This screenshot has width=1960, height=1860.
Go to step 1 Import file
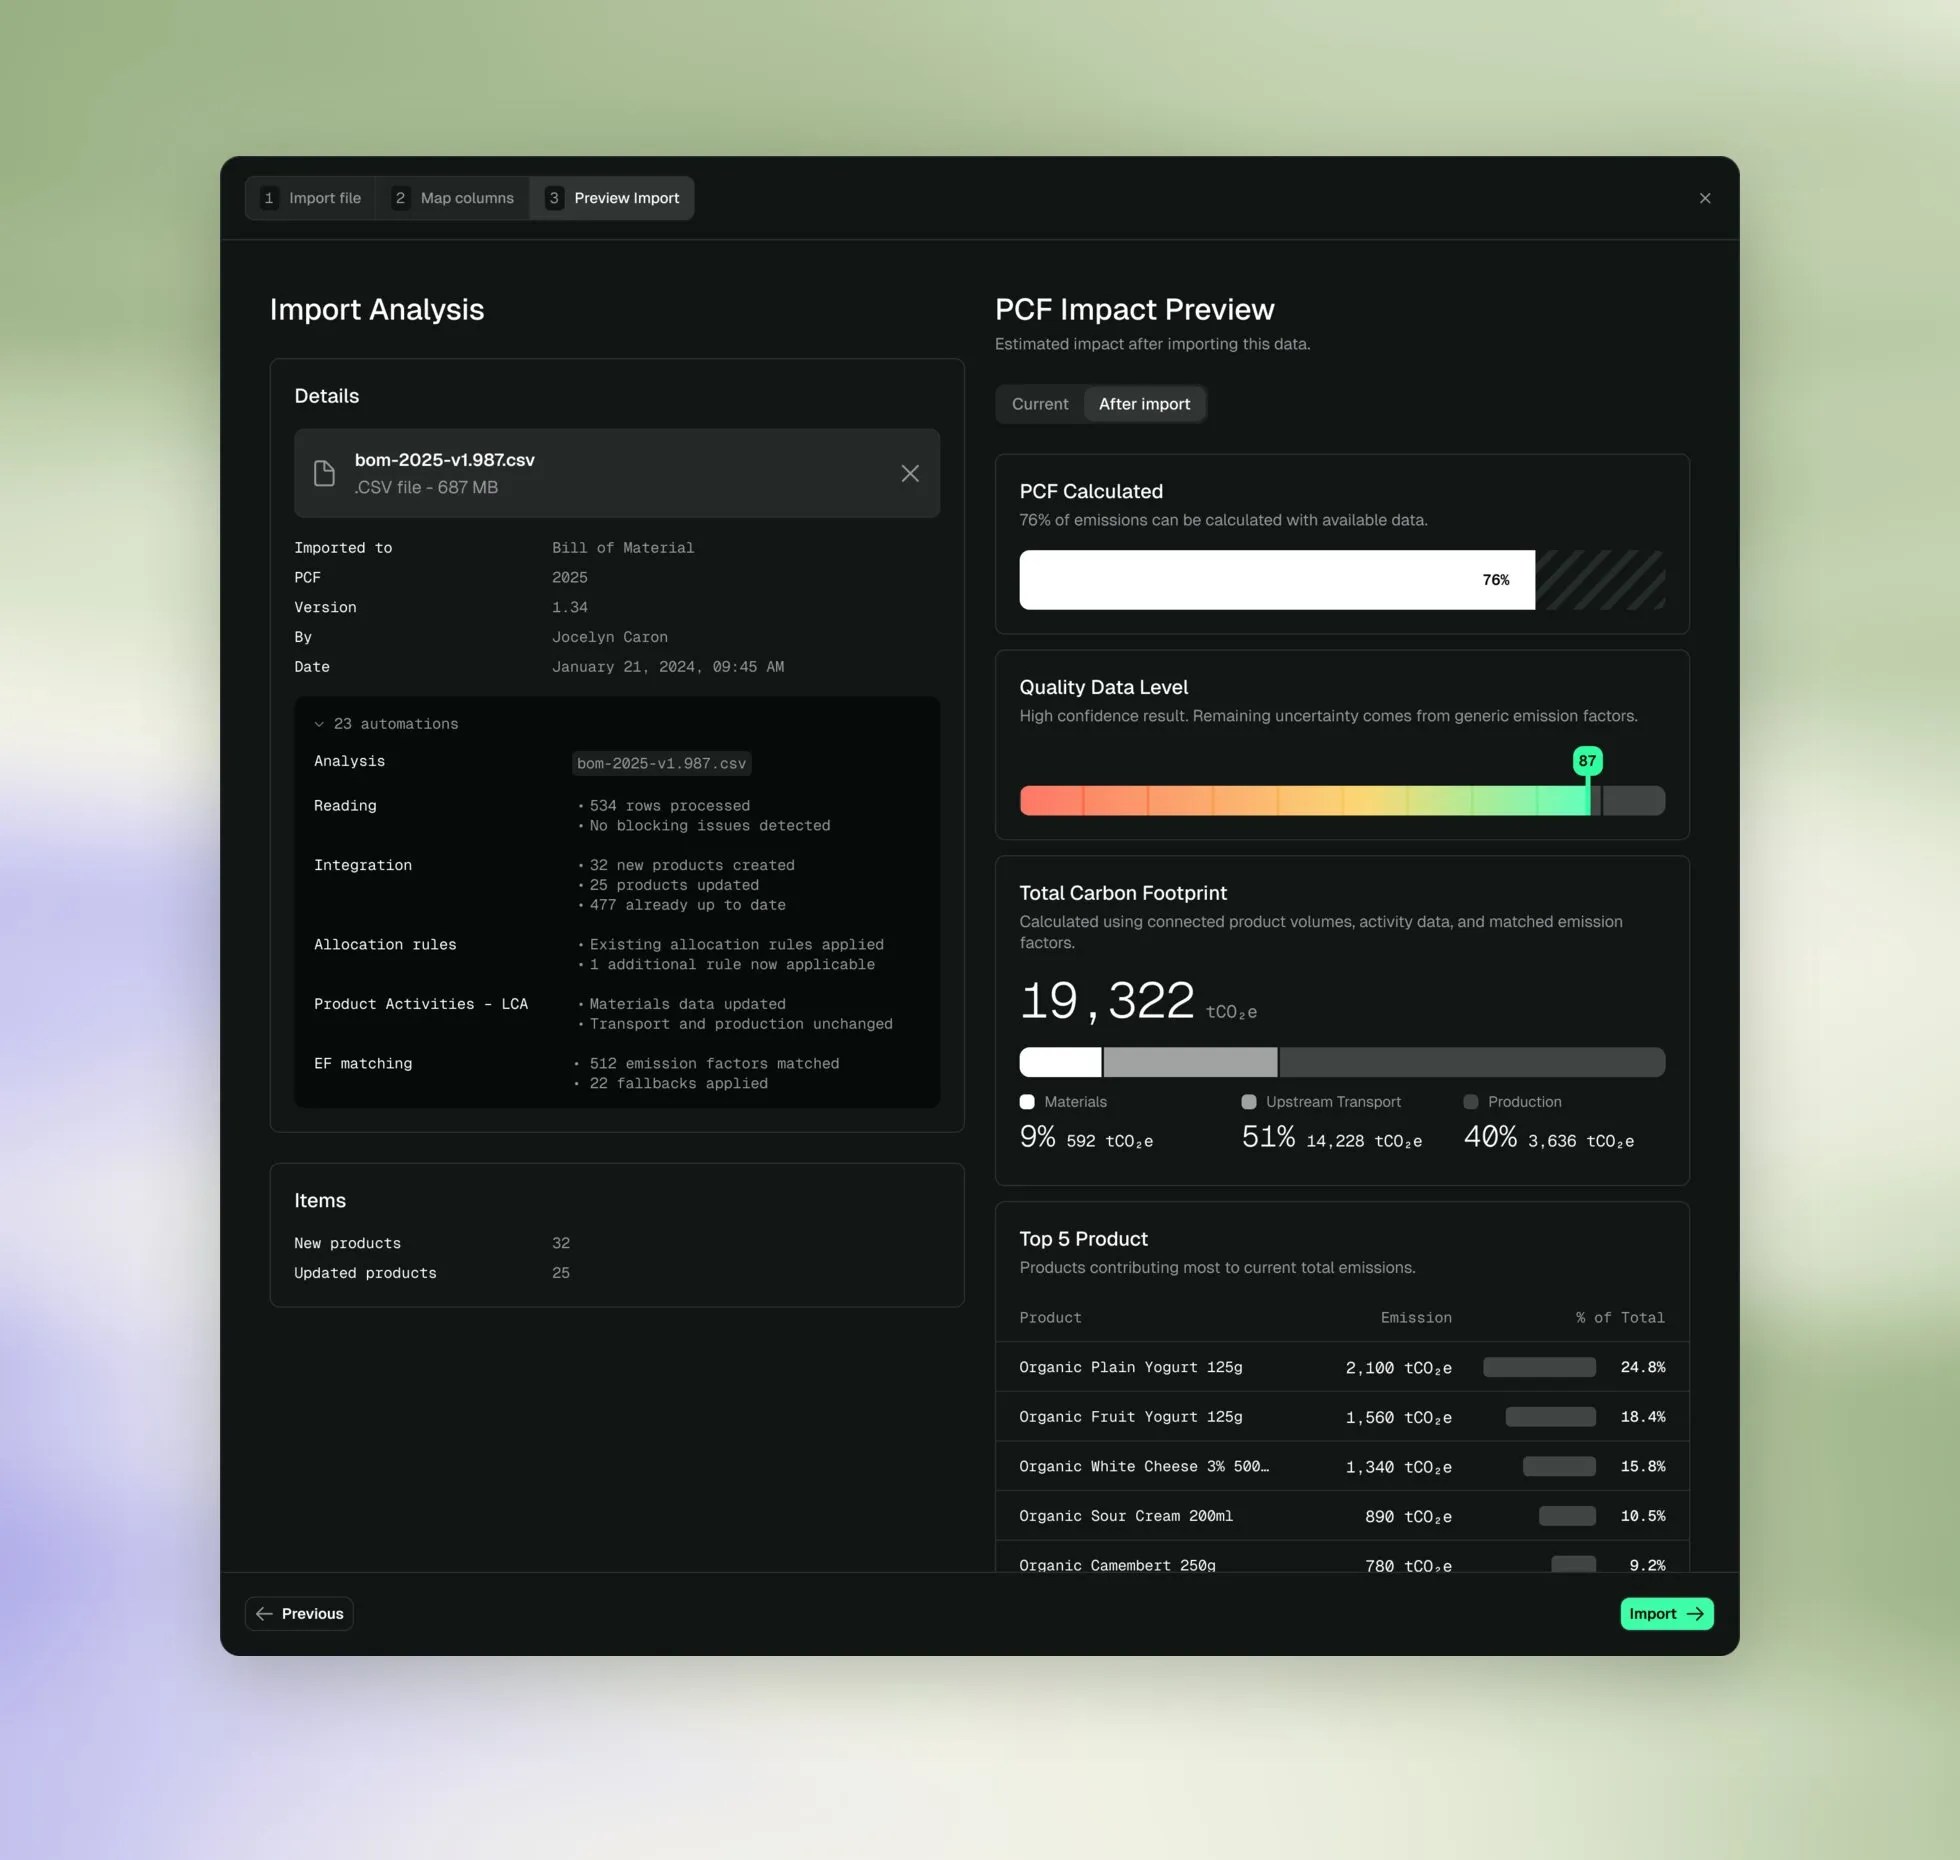[x=311, y=198]
